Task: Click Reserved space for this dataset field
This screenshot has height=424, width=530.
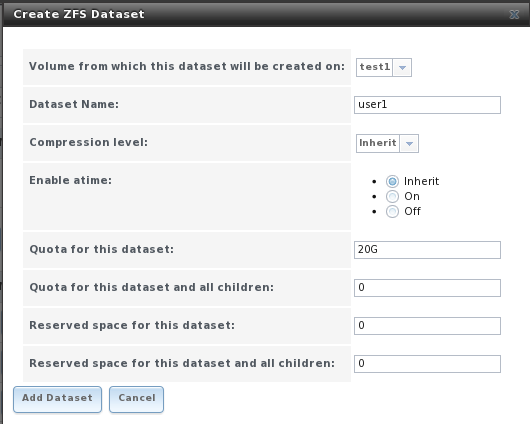Action: (427, 326)
